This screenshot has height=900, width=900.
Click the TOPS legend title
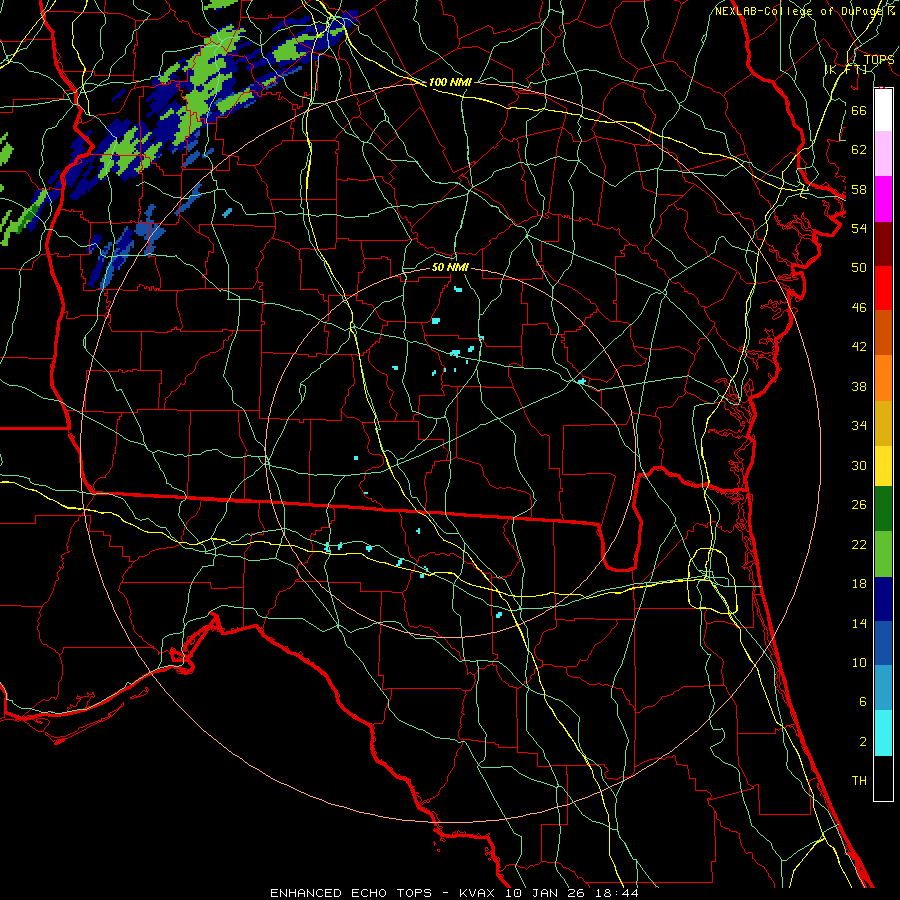879,59
